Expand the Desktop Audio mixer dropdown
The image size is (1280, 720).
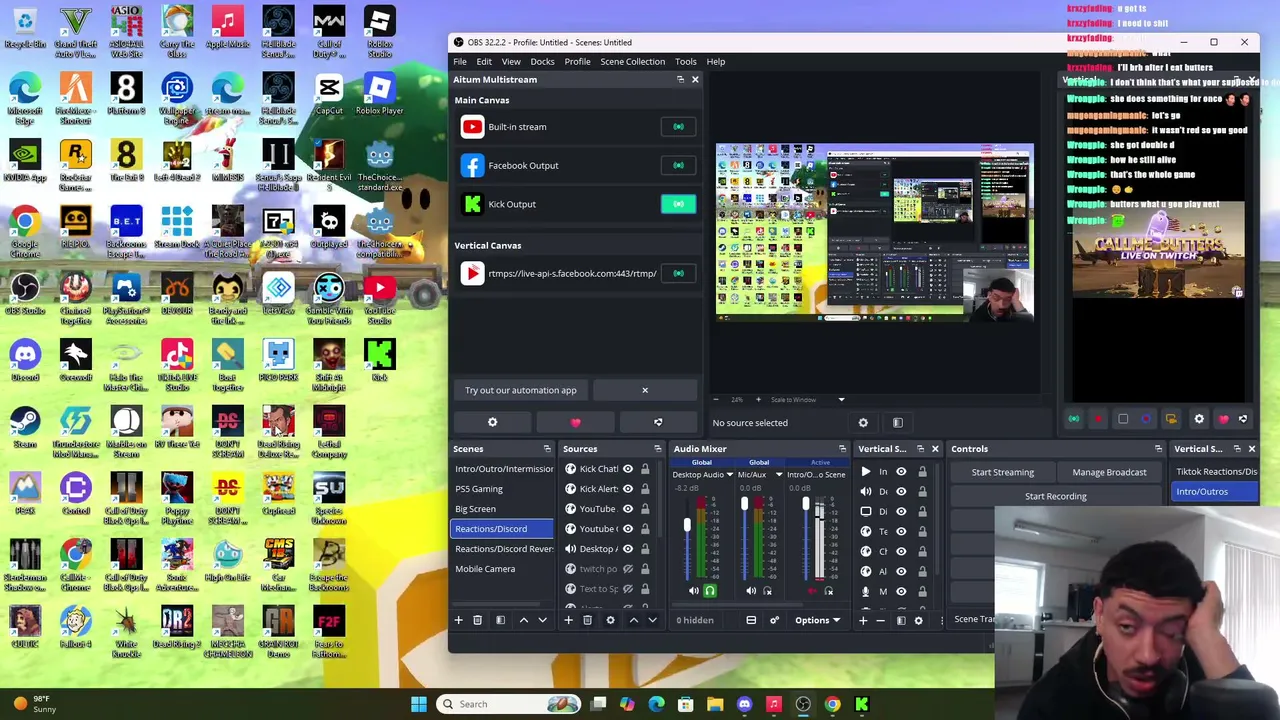click(x=730, y=475)
